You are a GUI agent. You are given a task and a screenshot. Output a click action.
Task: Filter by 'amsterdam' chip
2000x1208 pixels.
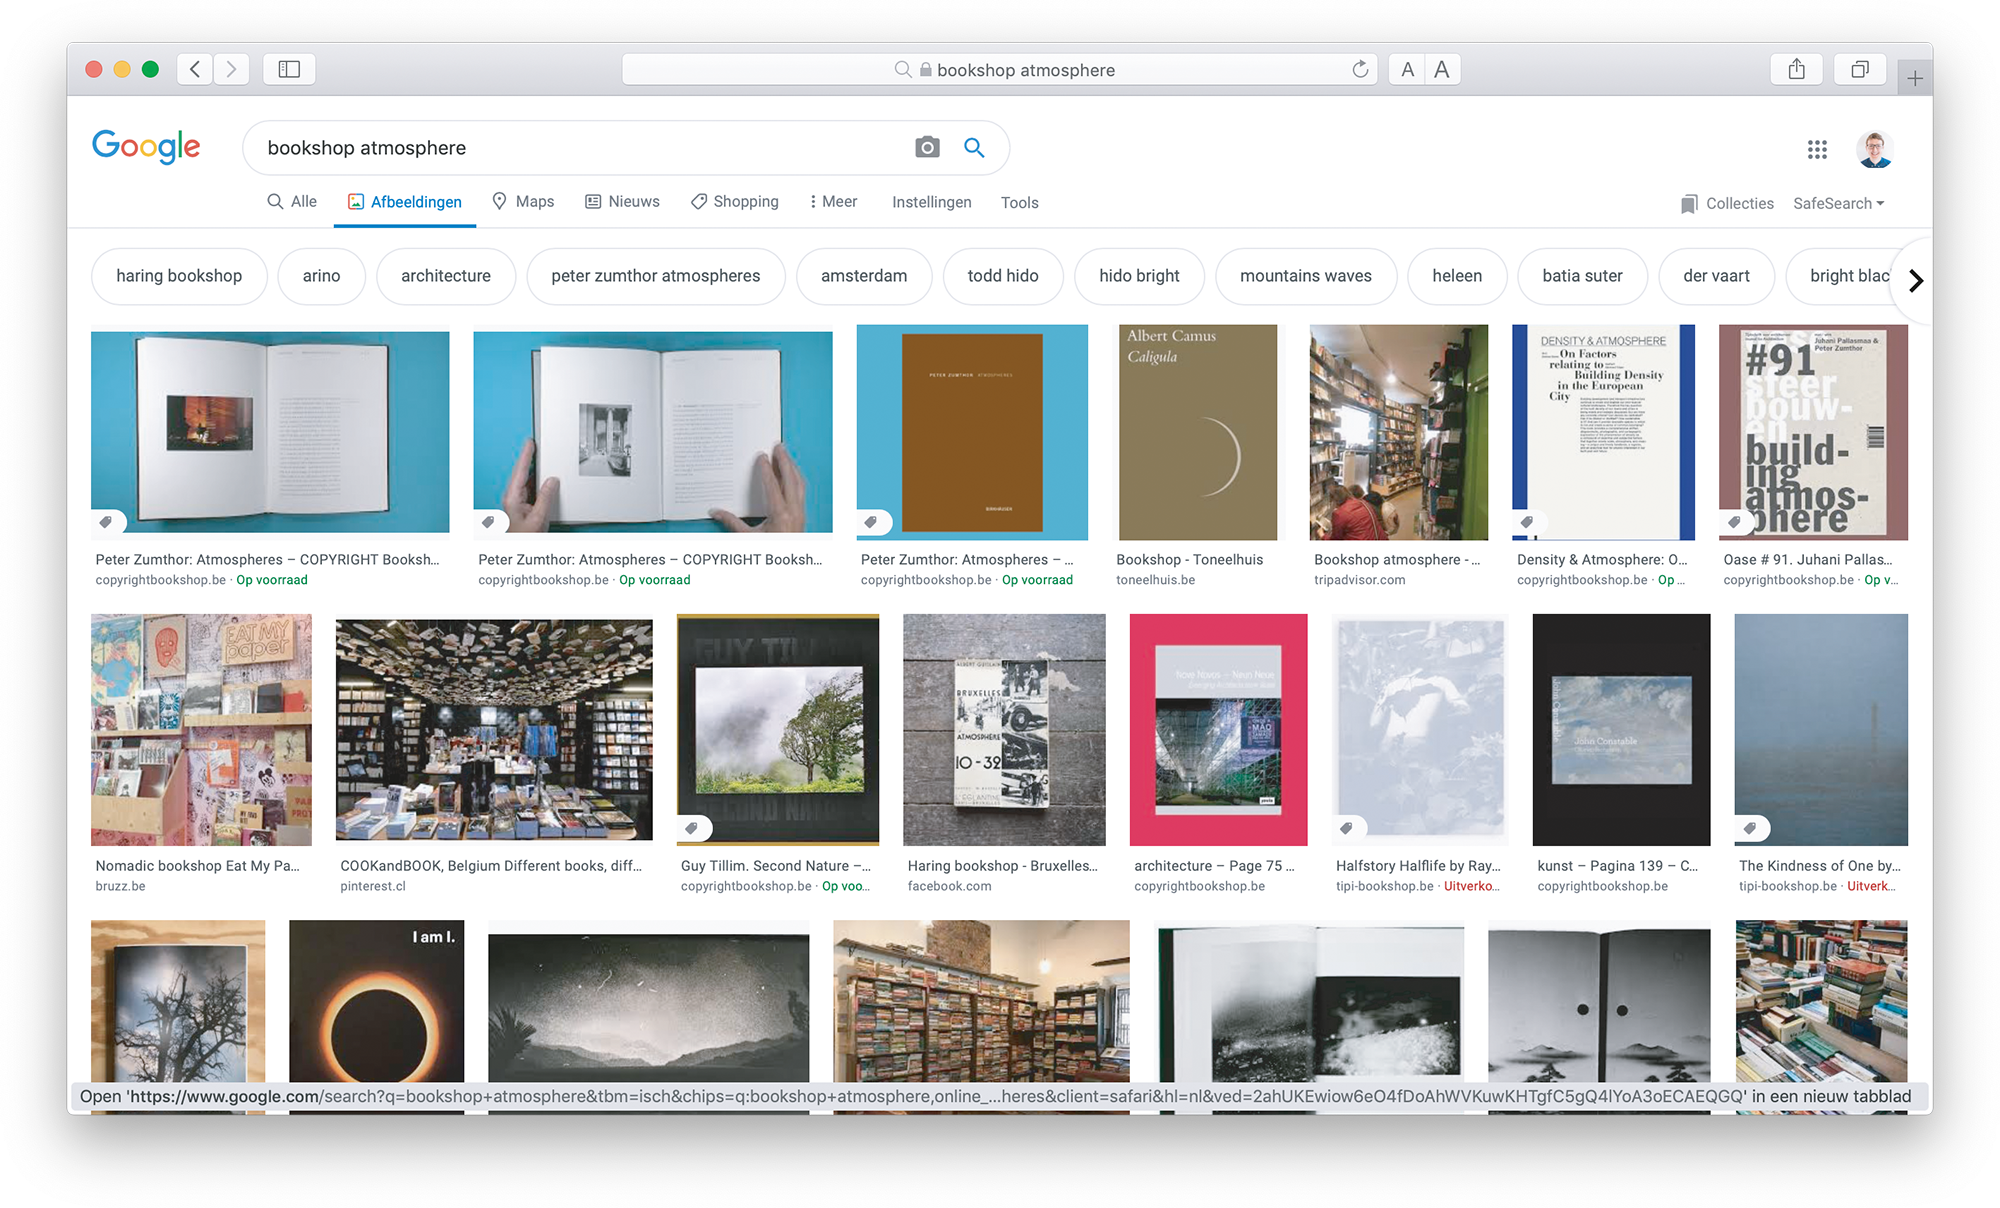[864, 276]
